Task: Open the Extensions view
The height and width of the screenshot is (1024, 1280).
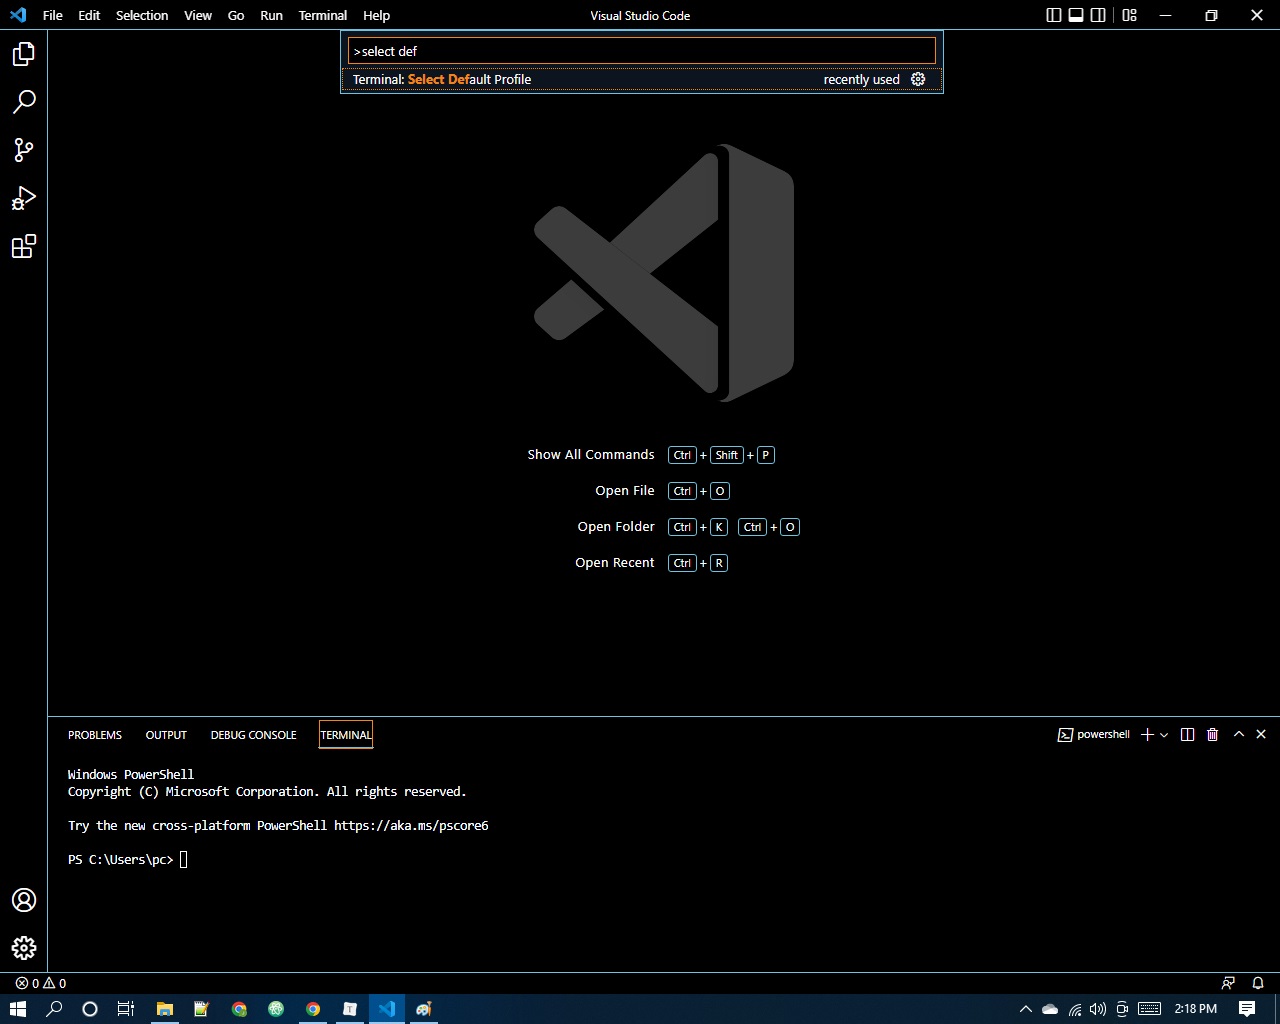Action: (24, 246)
